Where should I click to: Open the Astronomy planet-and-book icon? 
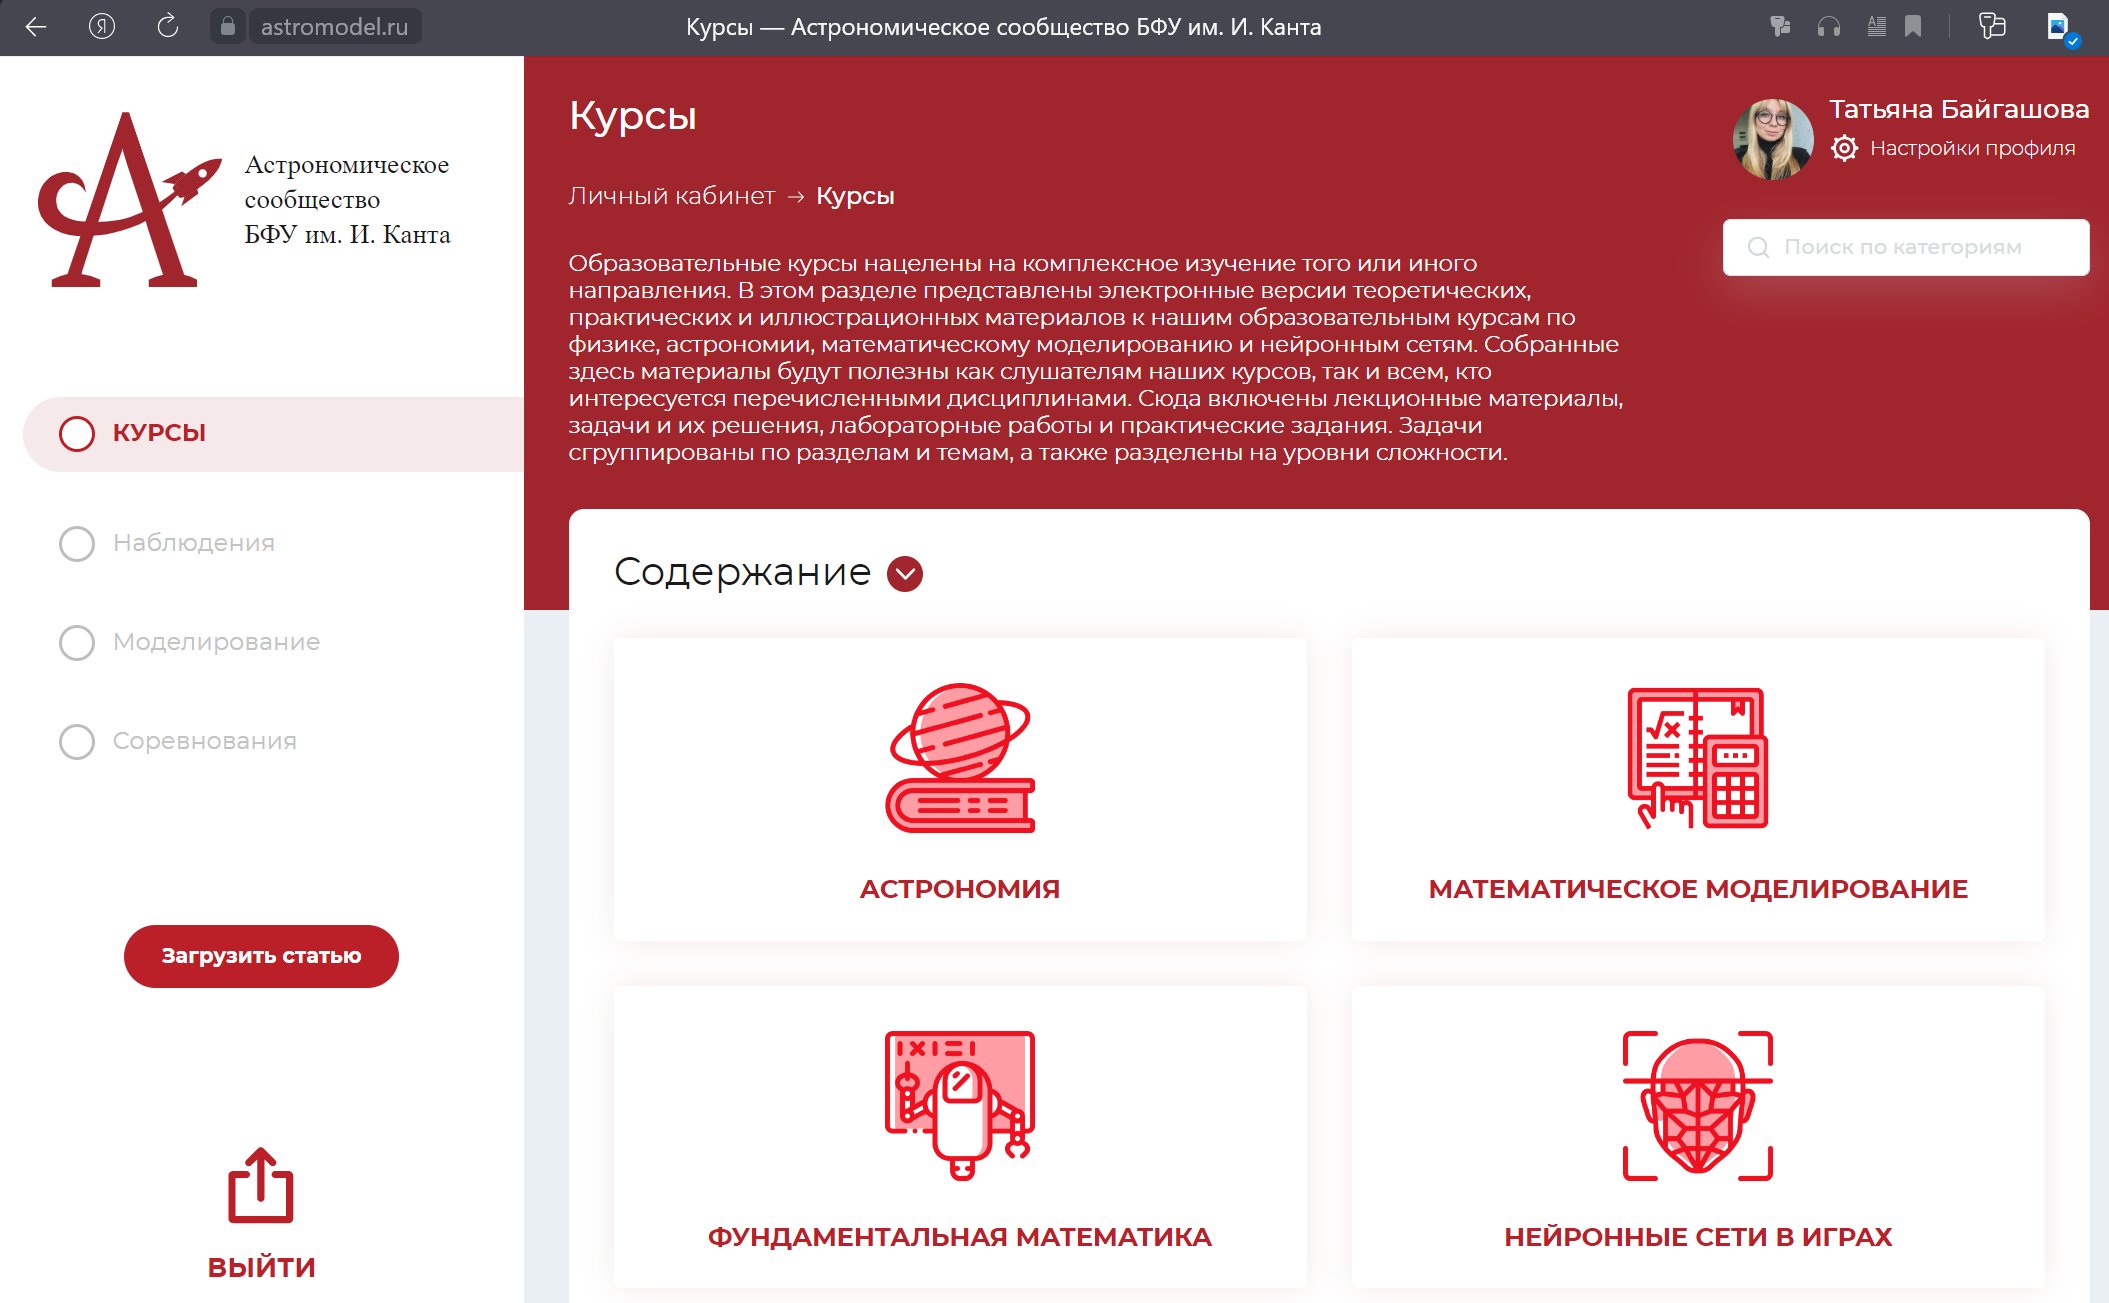pos(959,758)
